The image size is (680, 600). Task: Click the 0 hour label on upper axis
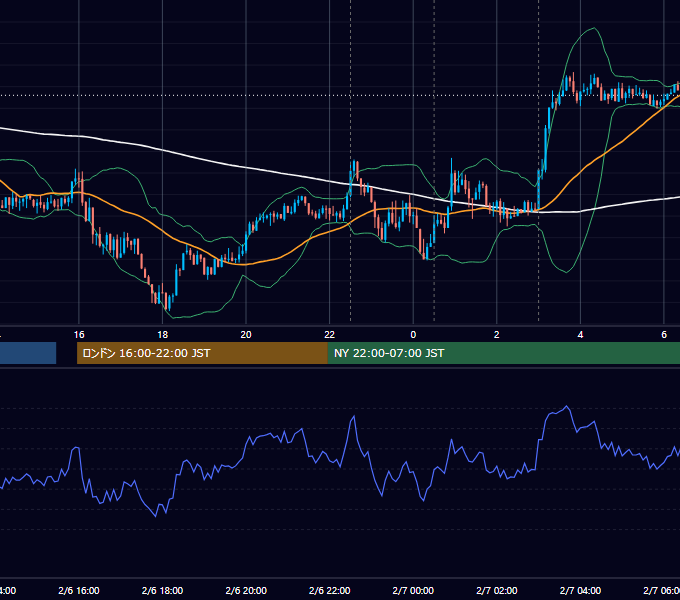click(x=413, y=335)
